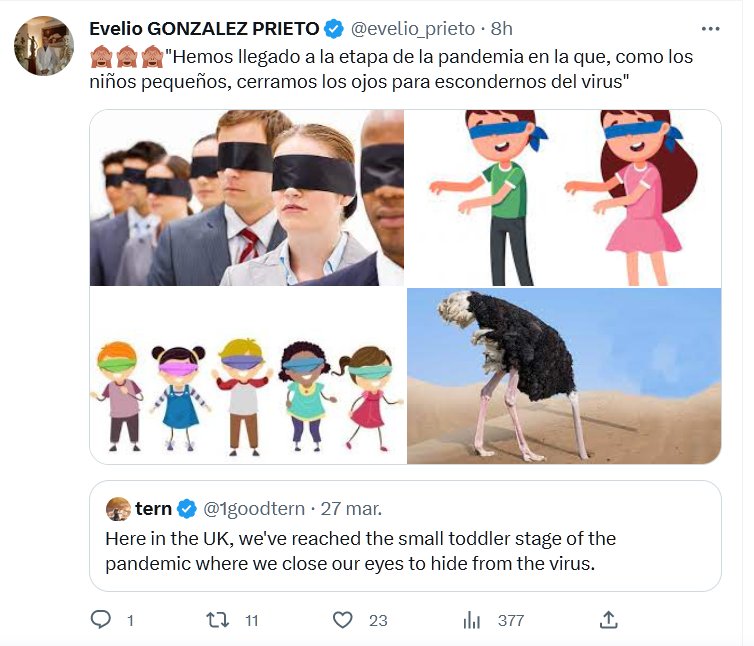The width and height of the screenshot is (754, 646).
Task: Open the 8h timestamp link
Action: click(x=502, y=29)
